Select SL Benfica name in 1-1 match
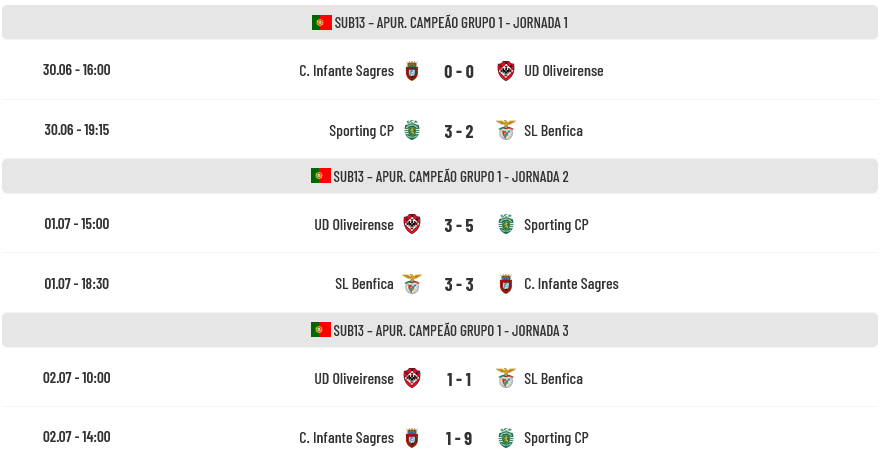This screenshot has height=467, width=881. pyautogui.click(x=553, y=379)
